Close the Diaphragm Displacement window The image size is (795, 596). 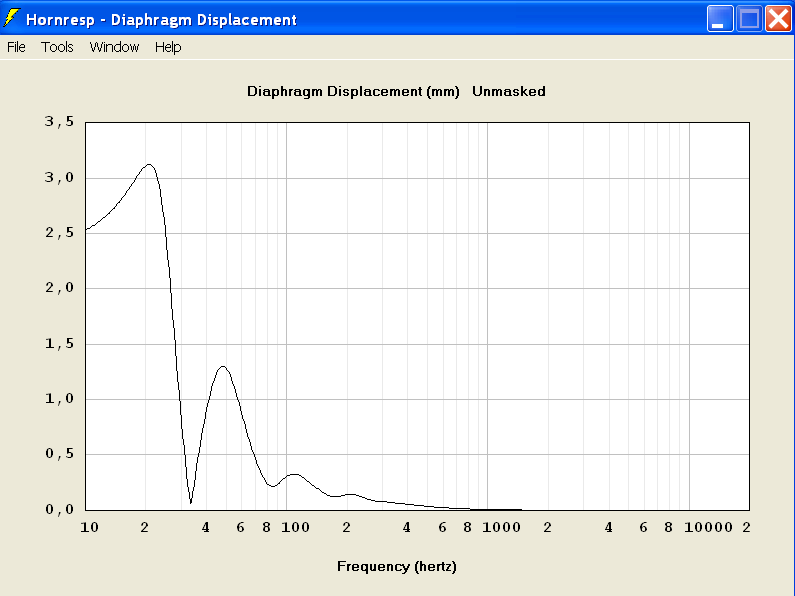pyautogui.click(x=778, y=19)
